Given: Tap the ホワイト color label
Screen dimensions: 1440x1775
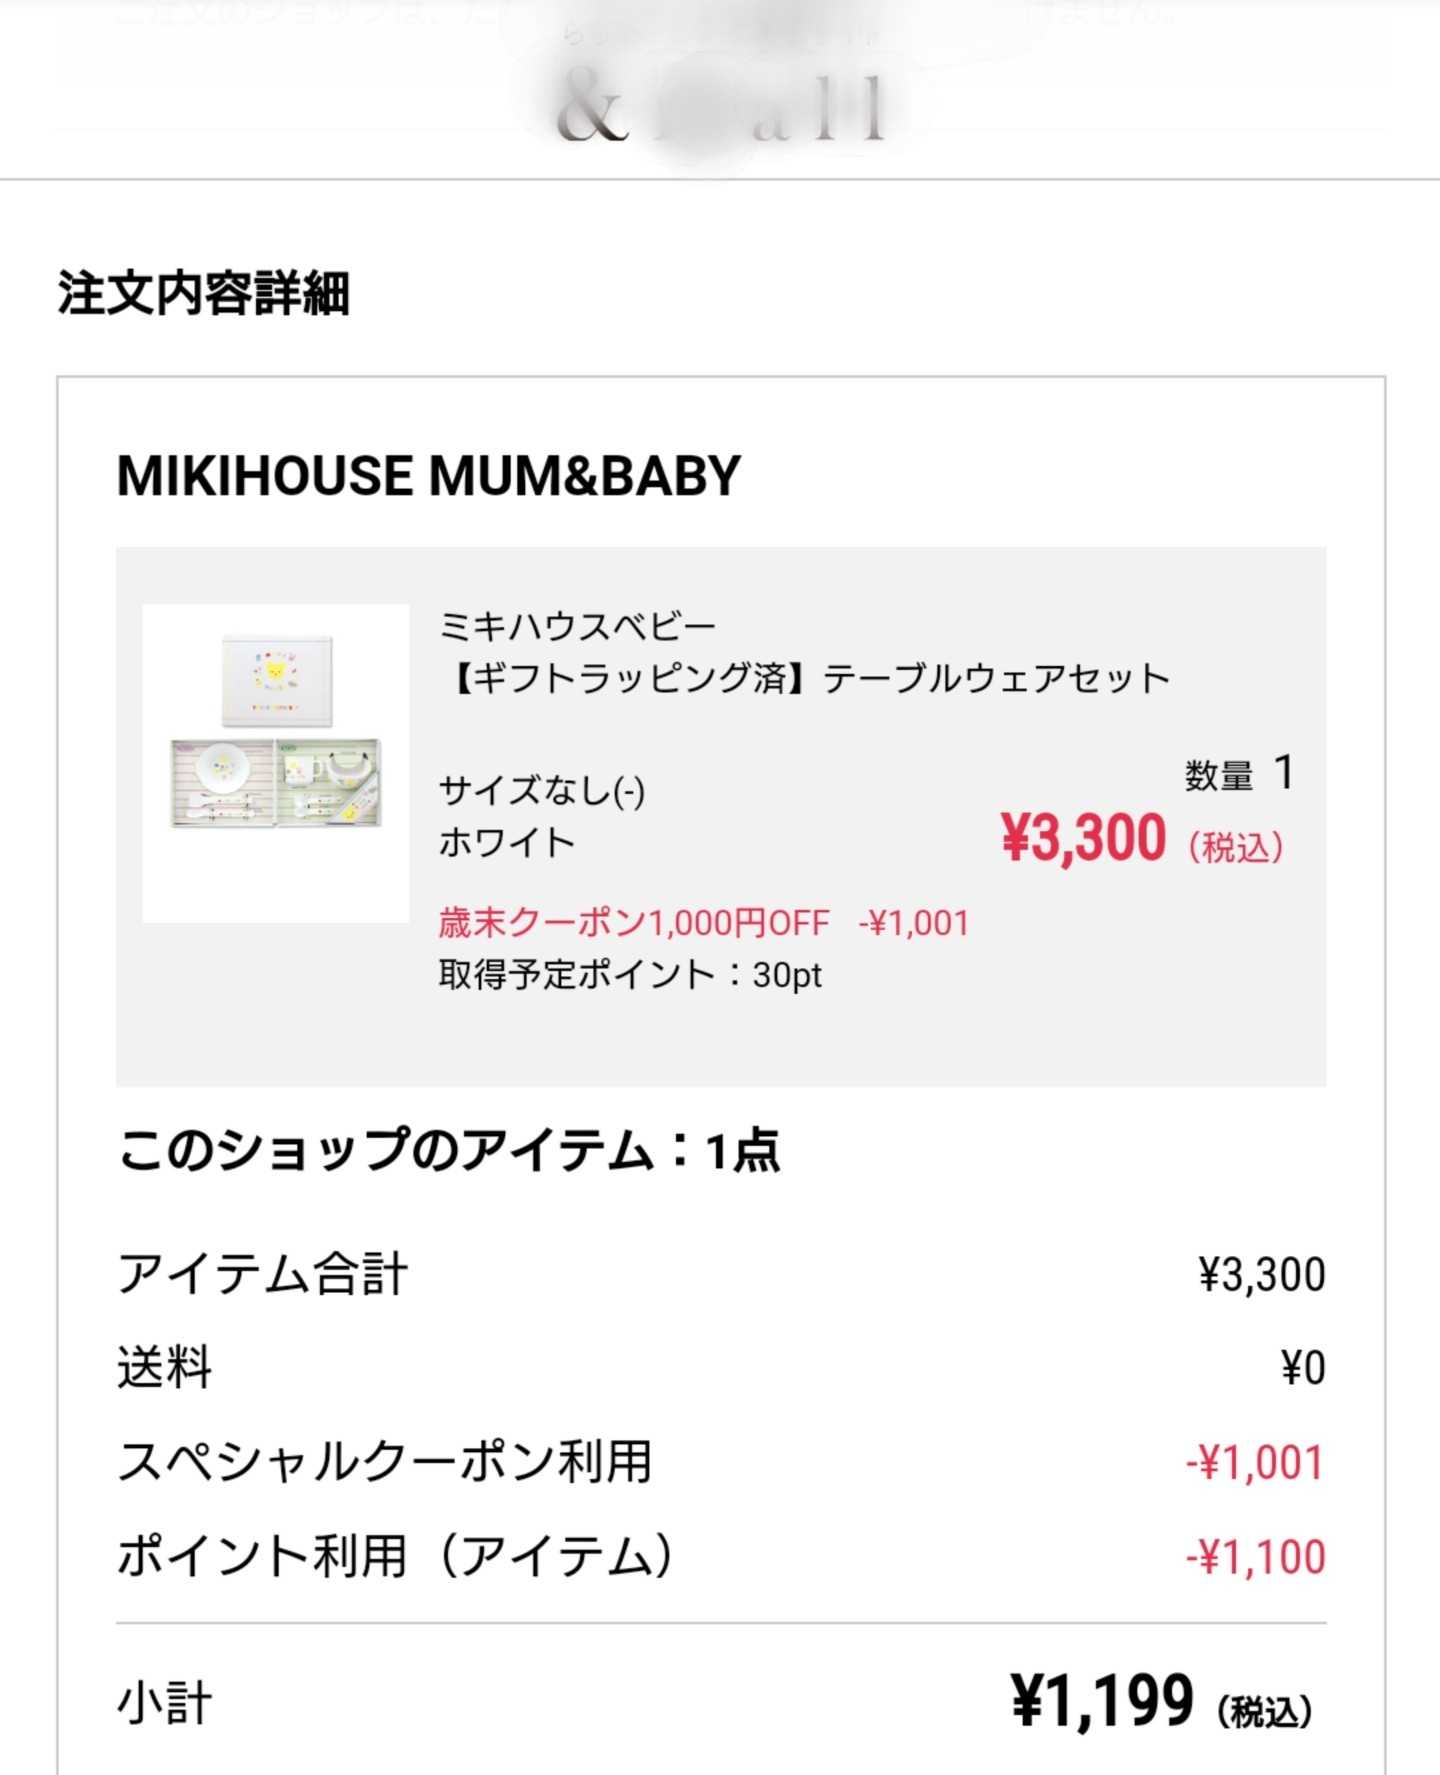Looking at the screenshot, I should point(506,842).
